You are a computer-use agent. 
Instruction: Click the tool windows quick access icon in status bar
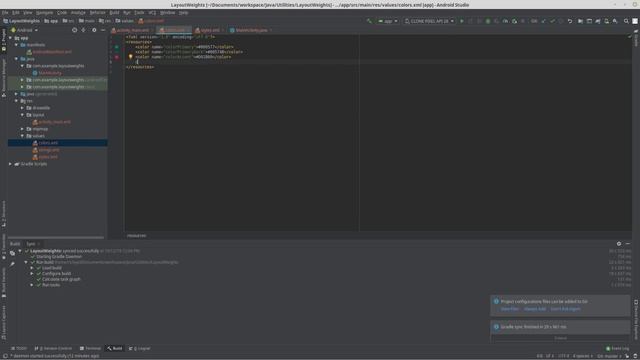tap(5, 356)
